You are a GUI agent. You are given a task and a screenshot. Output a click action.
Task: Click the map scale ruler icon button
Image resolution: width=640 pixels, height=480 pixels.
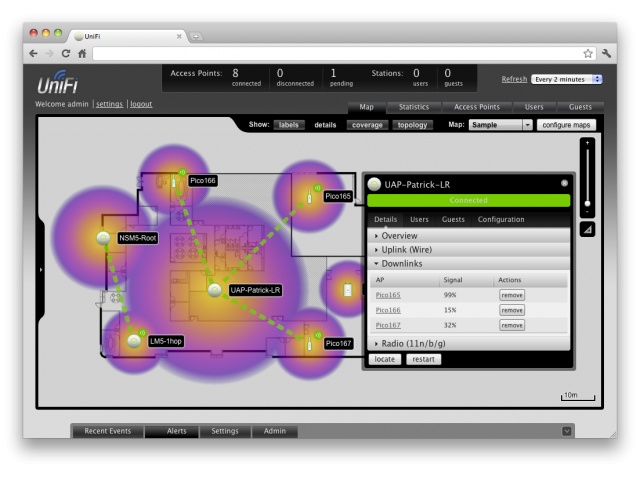(587, 230)
